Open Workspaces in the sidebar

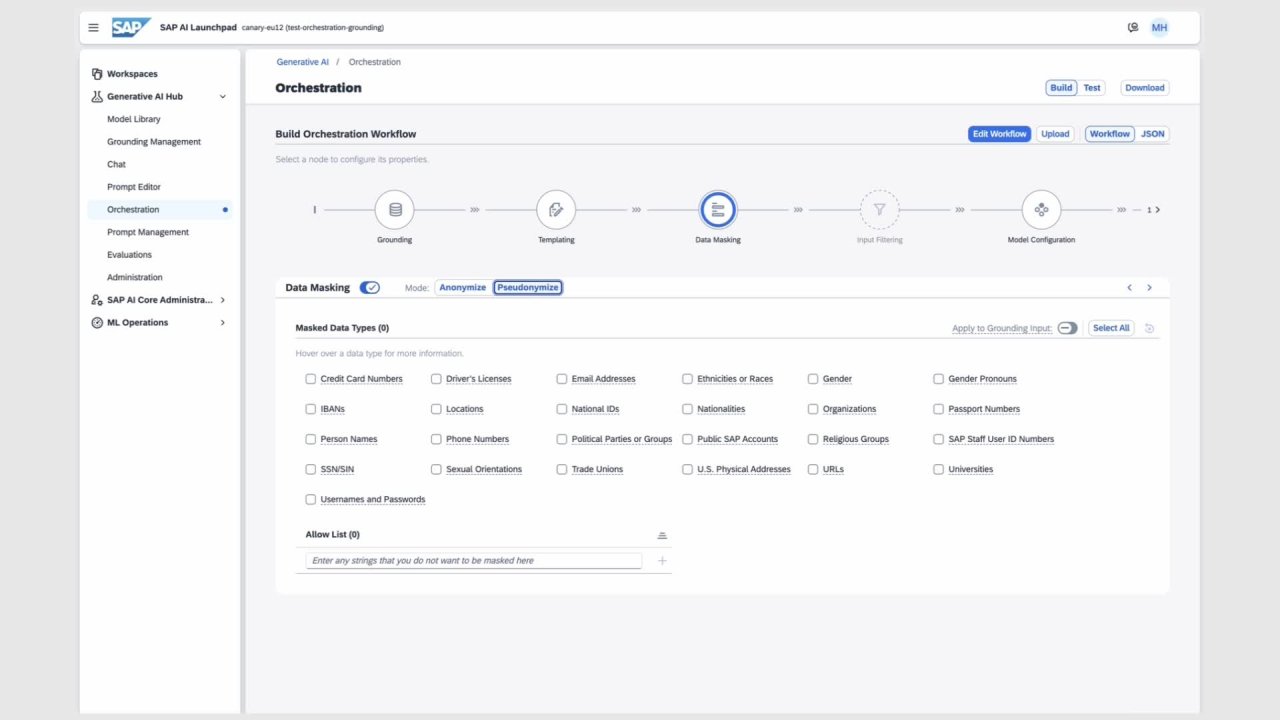[x=132, y=74]
